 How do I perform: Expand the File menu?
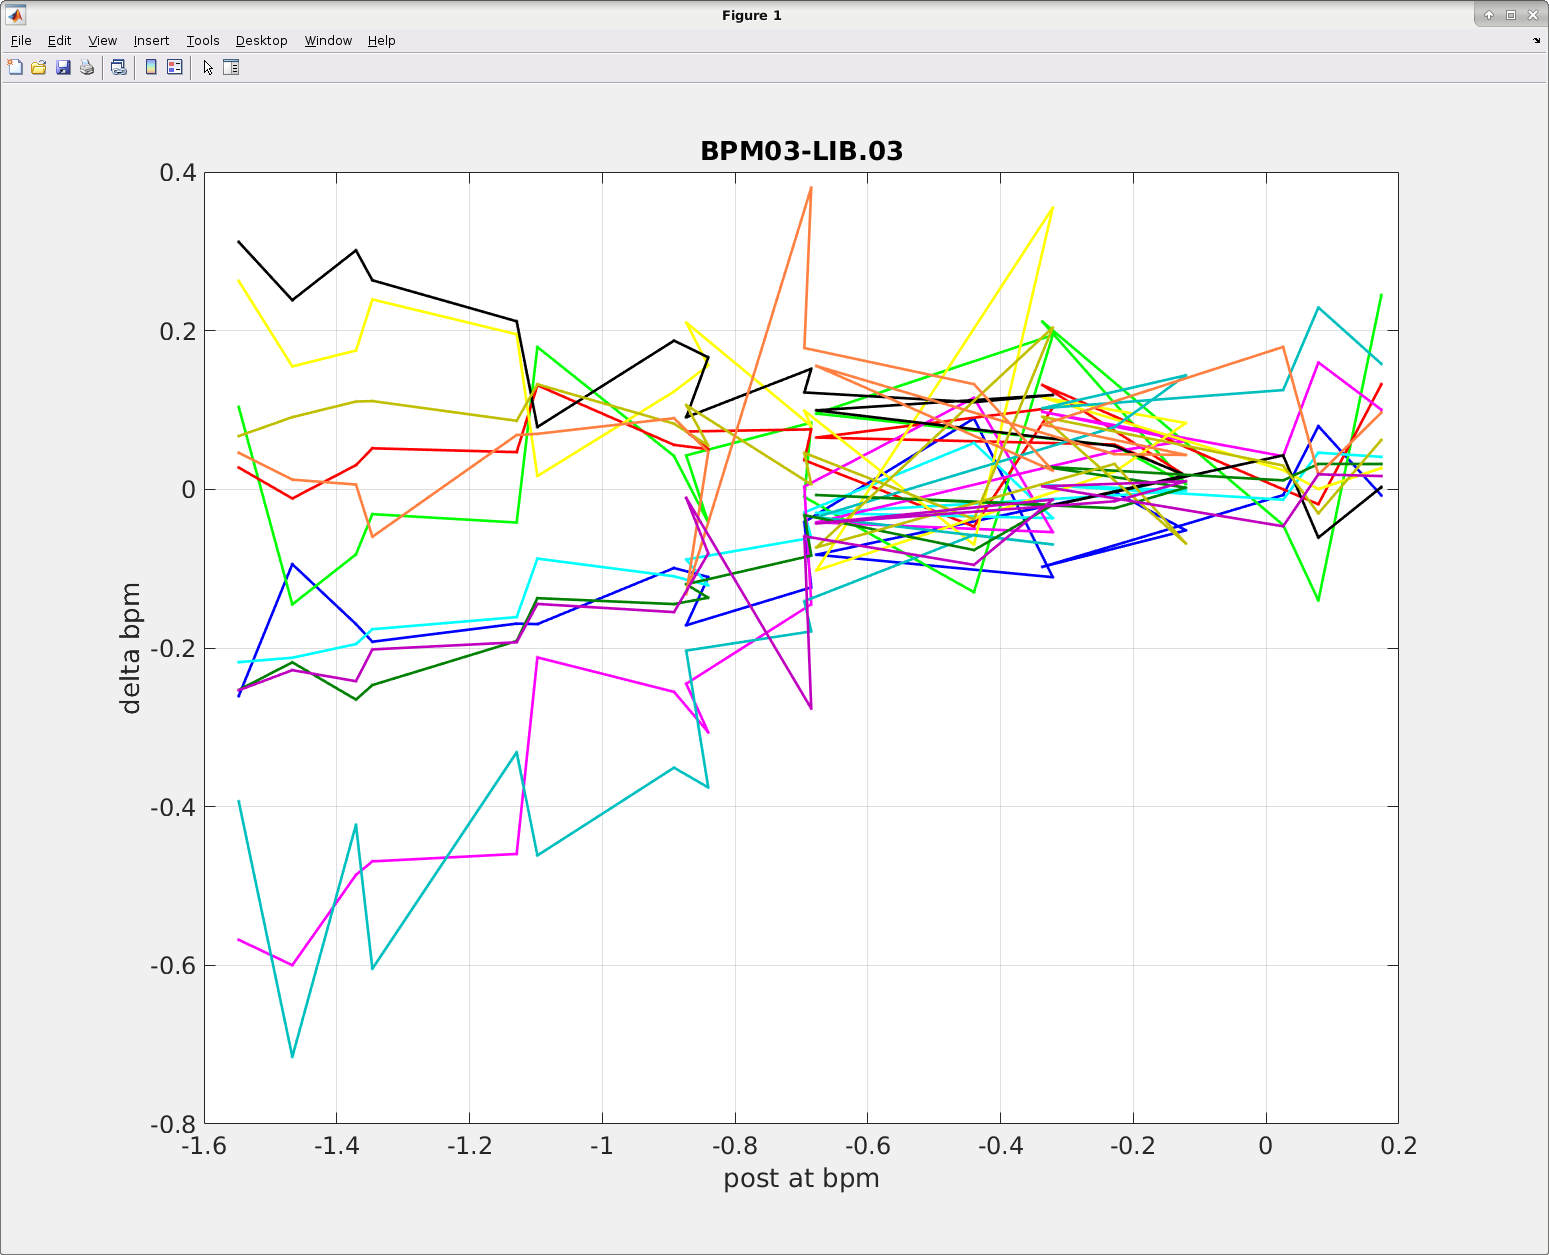pos(21,41)
